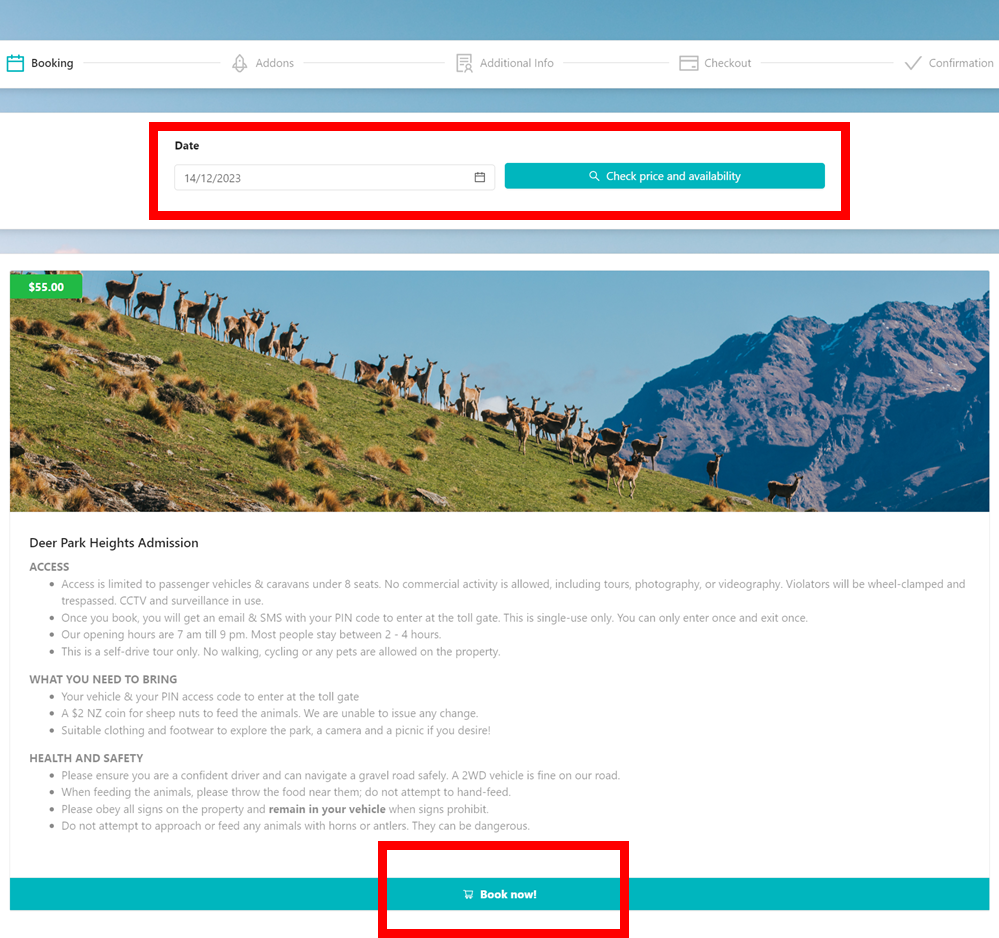Open the calendar picker icon in Date field
The height and width of the screenshot is (938, 999).
click(480, 178)
